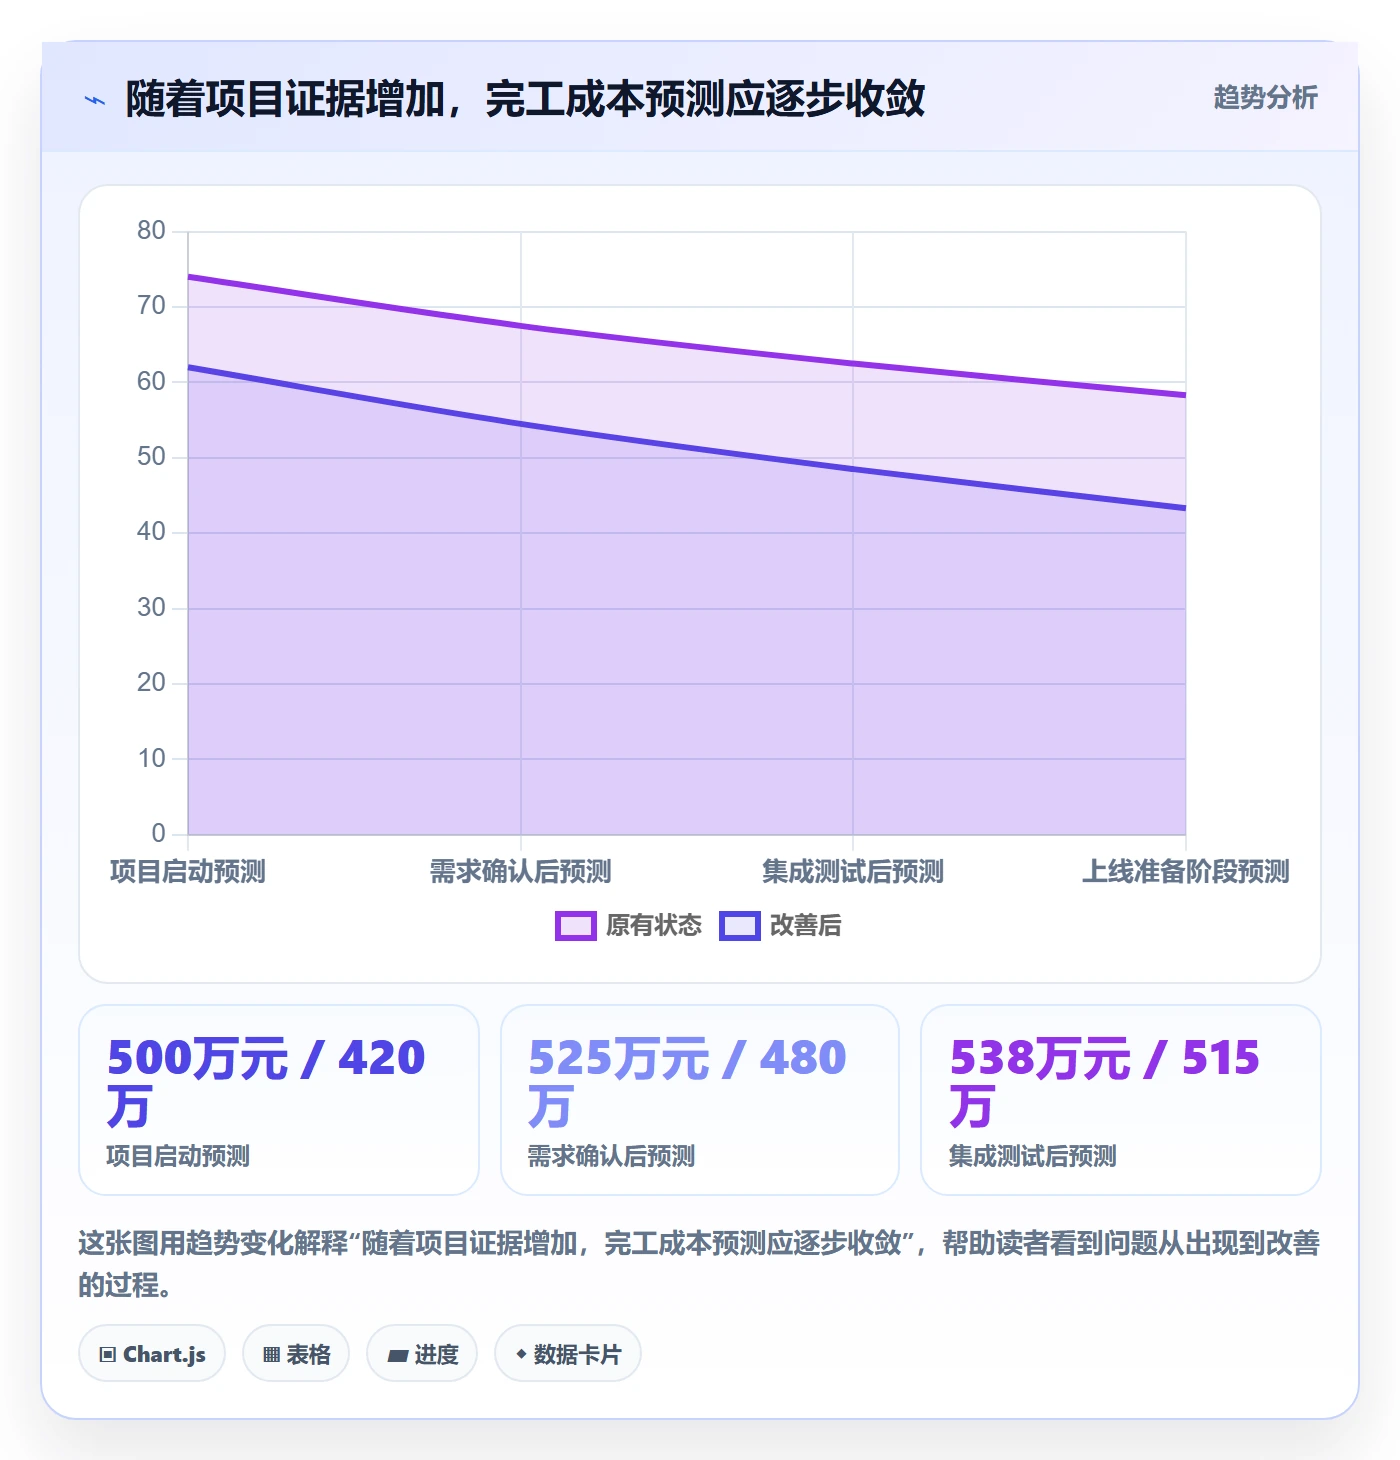
Task: Click the 集成测试后预测 x-axis label
Action: [x=853, y=872]
